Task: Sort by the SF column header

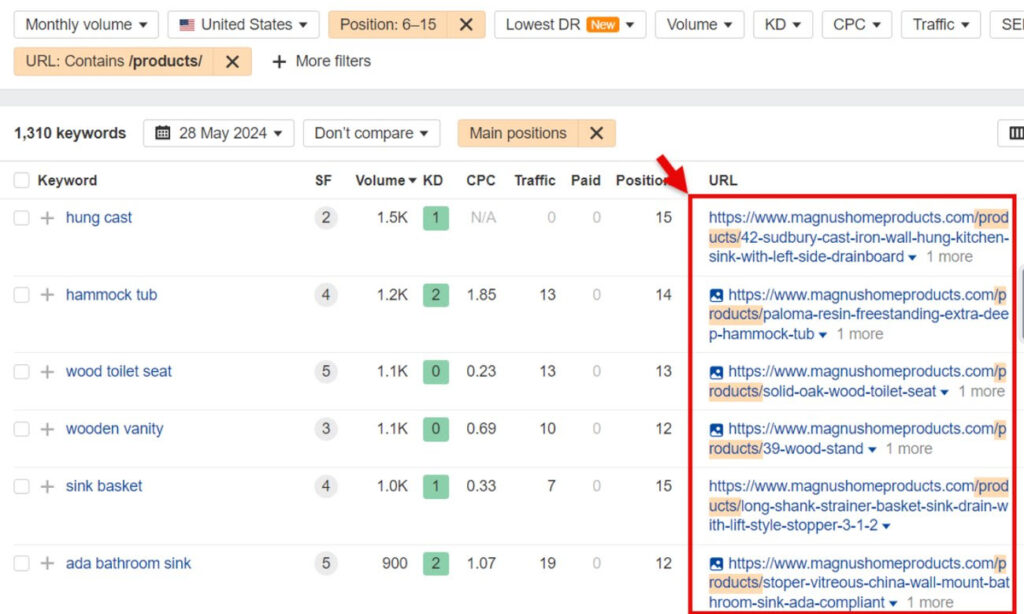Action: pos(323,180)
